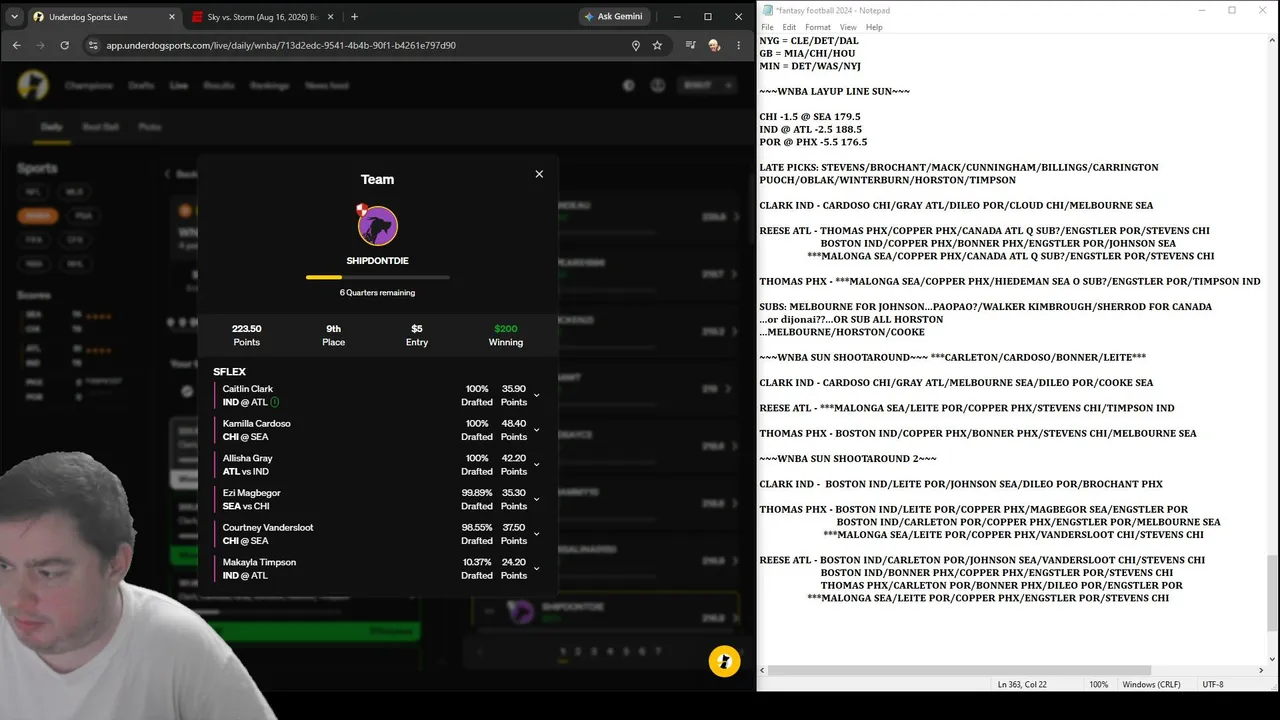Switch to the Sky vs. Storm tab
The height and width of the screenshot is (720, 1280).
[262, 17]
